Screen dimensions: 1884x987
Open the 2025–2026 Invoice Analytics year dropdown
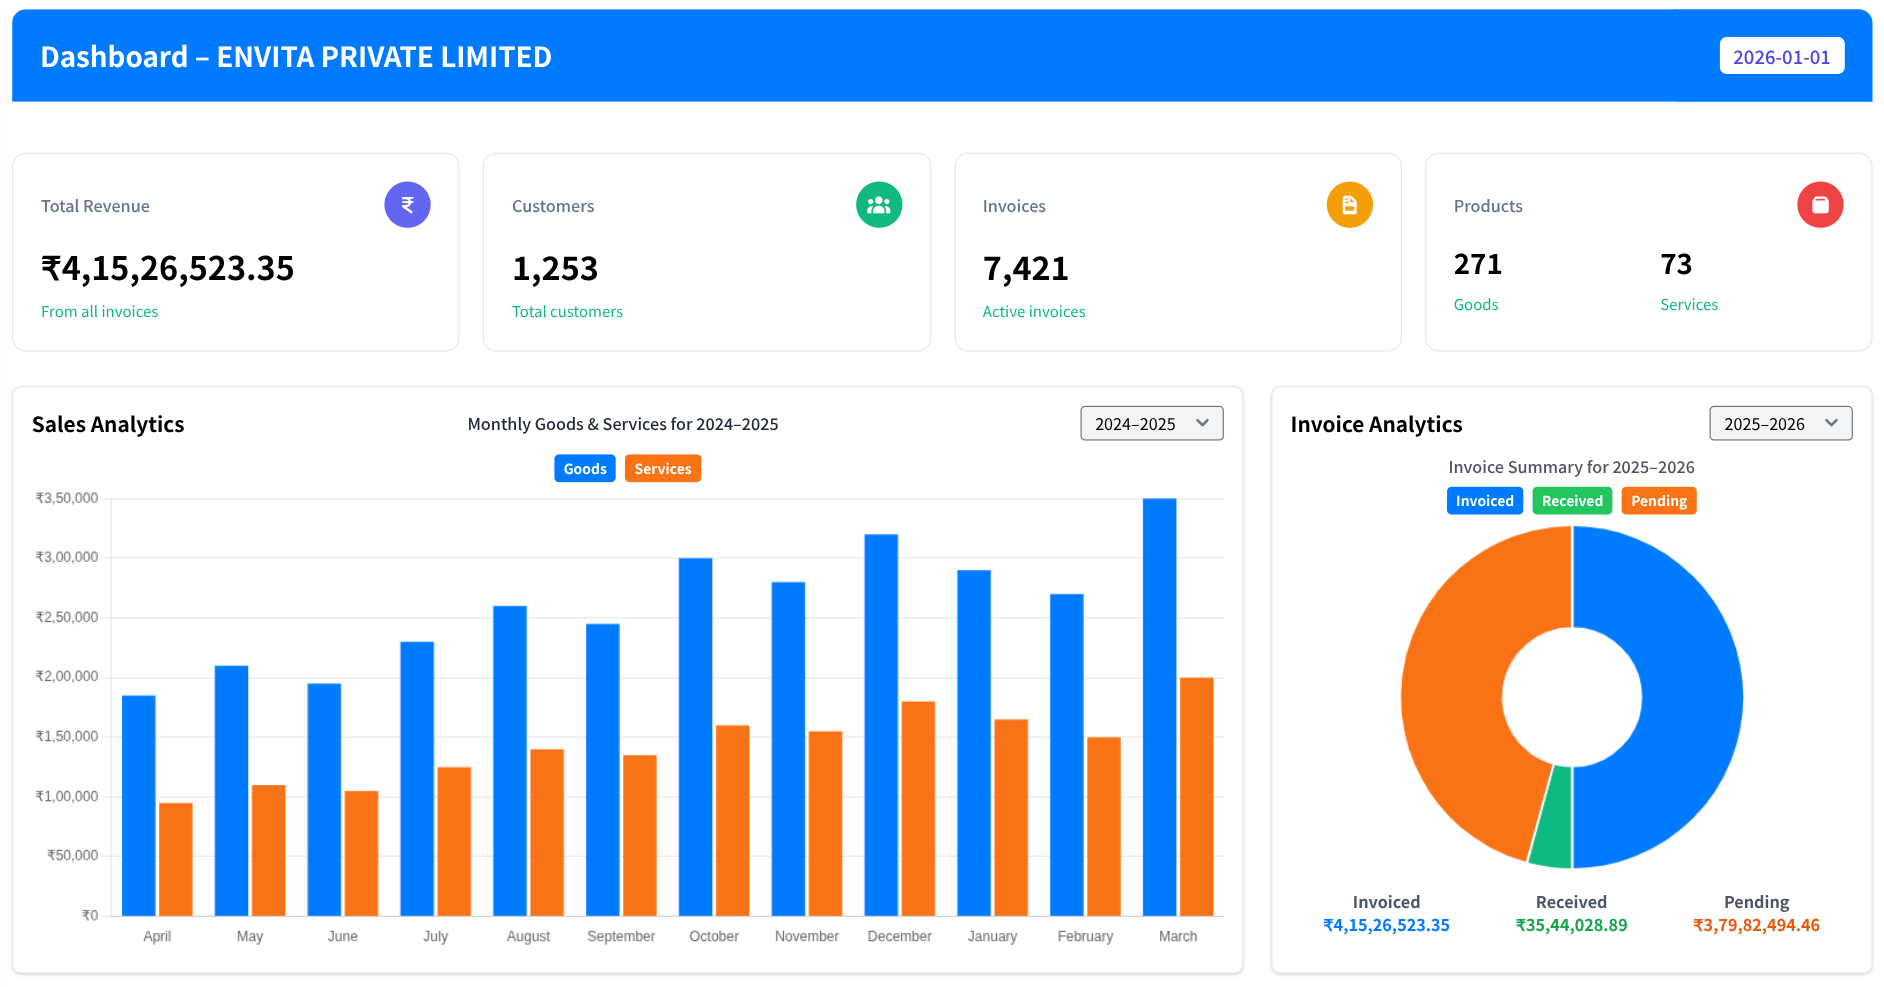1781,424
